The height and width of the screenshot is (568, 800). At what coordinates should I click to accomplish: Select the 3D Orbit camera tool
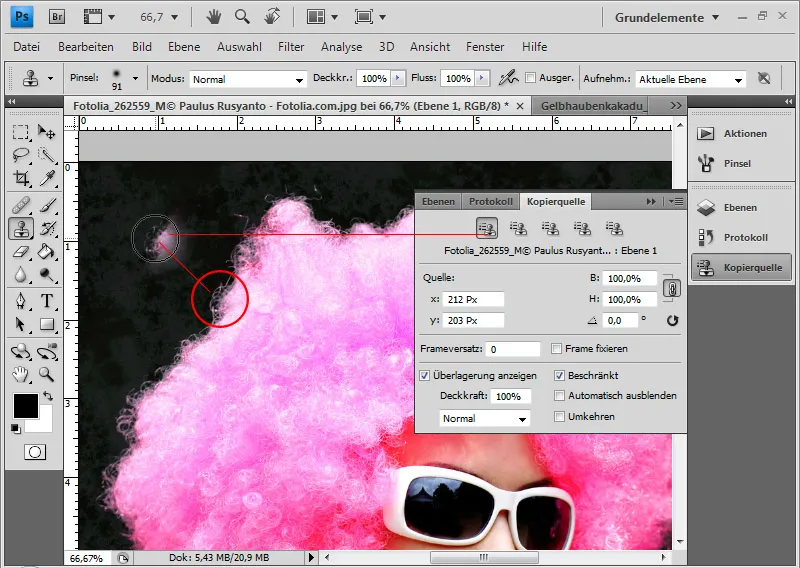pyautogui.click(x=46, y=352)
